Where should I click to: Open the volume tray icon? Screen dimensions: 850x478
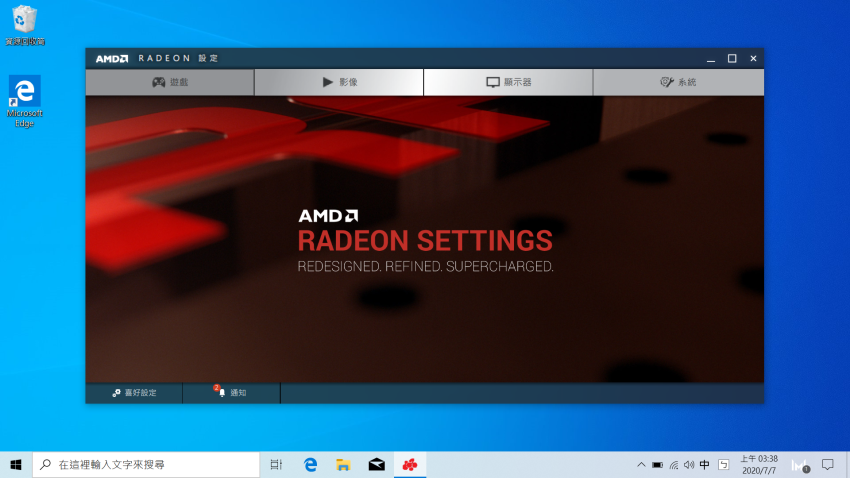[x=689, y=464]
